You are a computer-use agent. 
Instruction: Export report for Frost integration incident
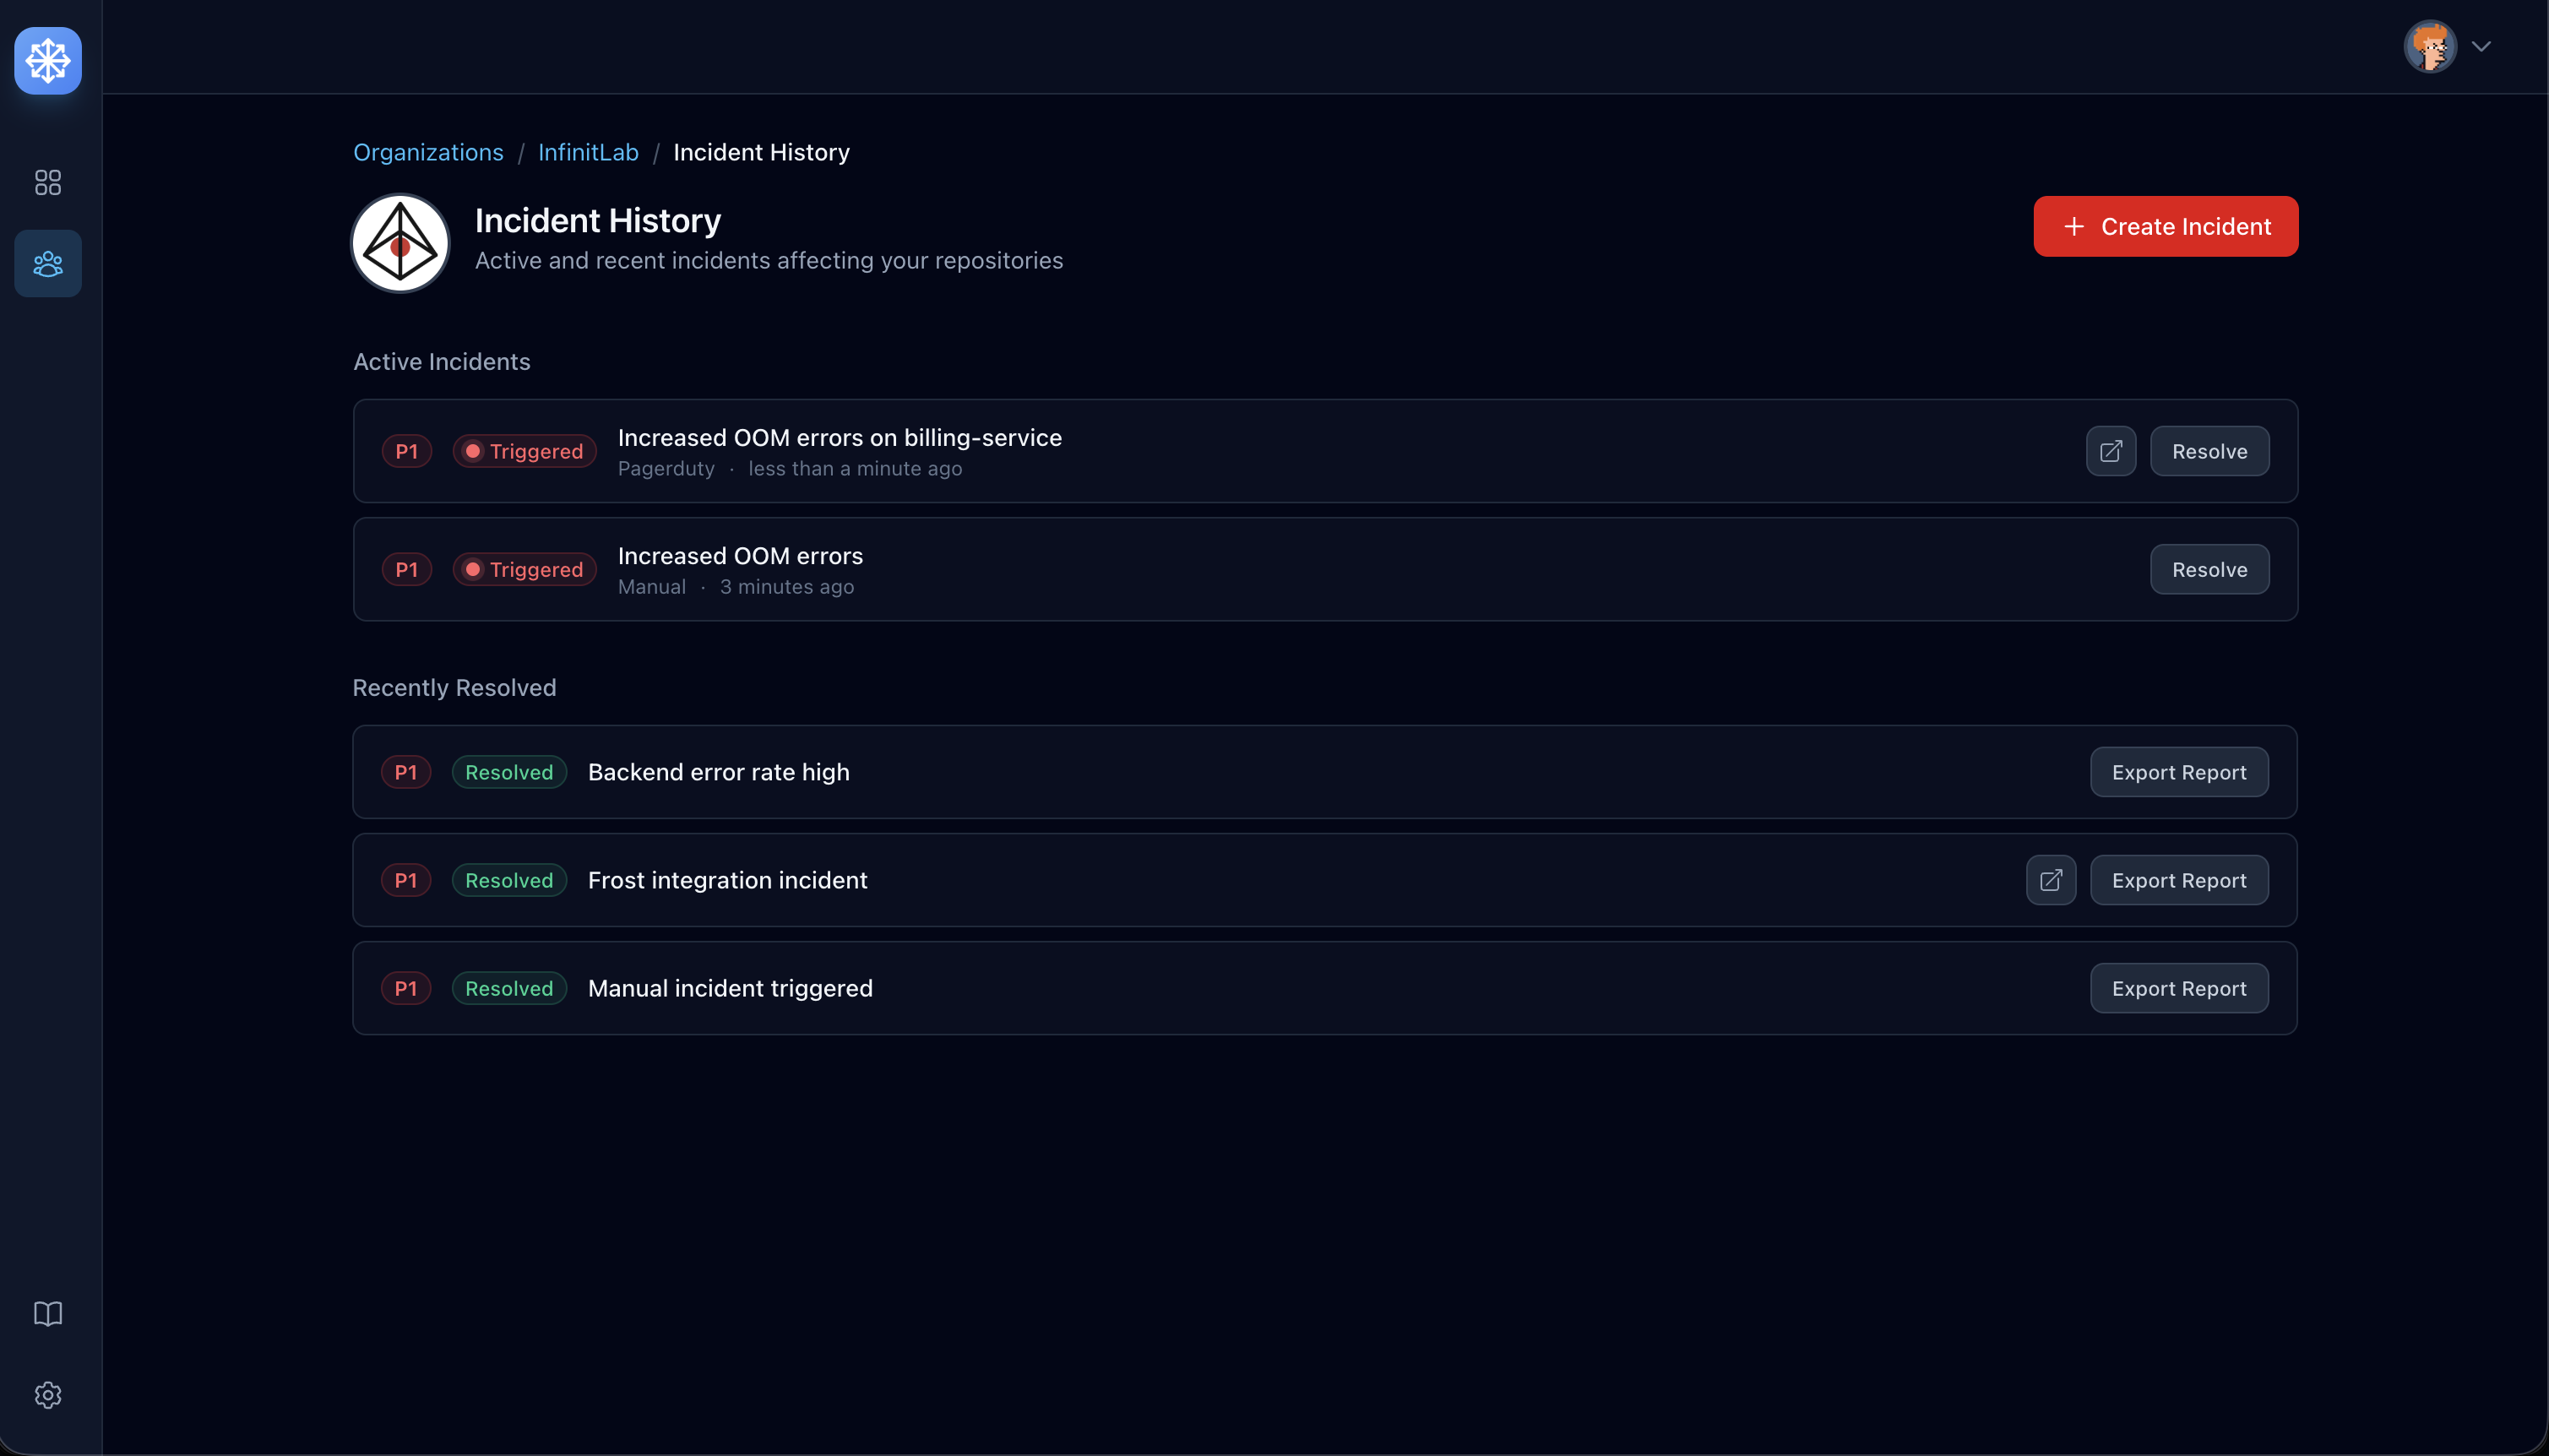2179,880
